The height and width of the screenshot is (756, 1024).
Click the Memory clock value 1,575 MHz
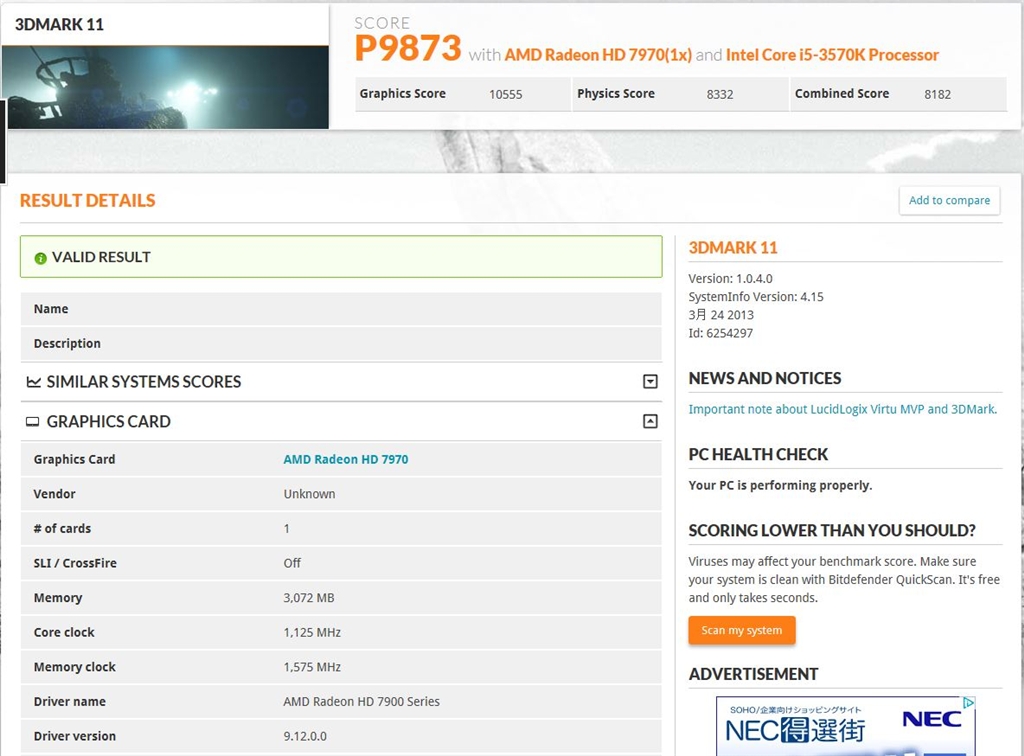pyautogui.click(x=312, y=667)
